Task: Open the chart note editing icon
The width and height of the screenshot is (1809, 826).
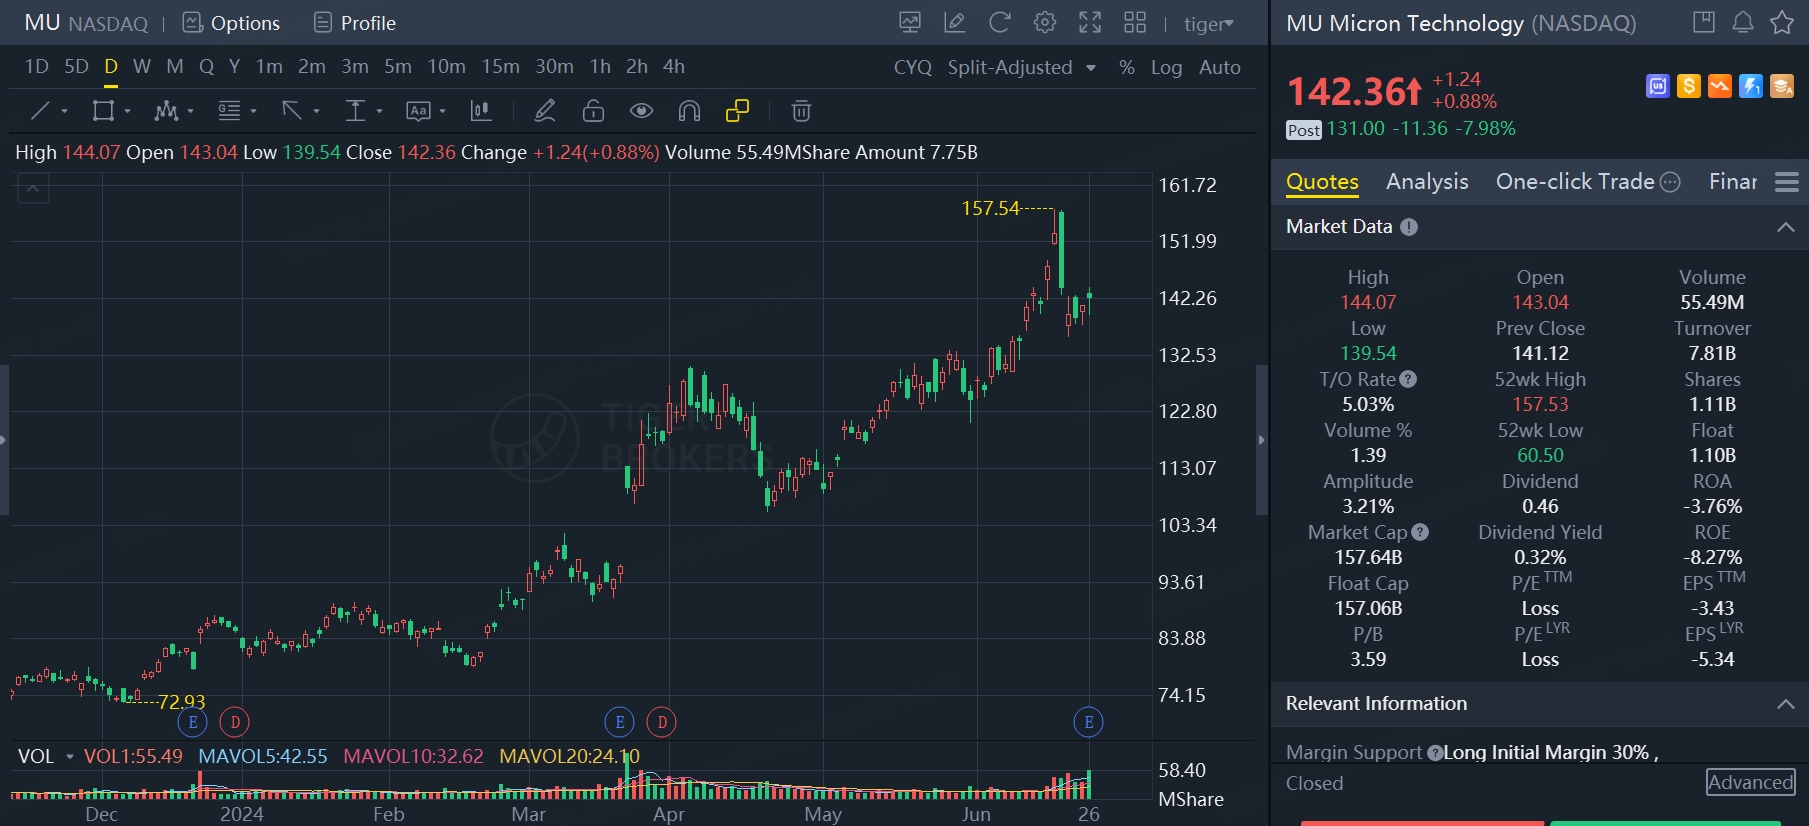Action: (955, 23)
